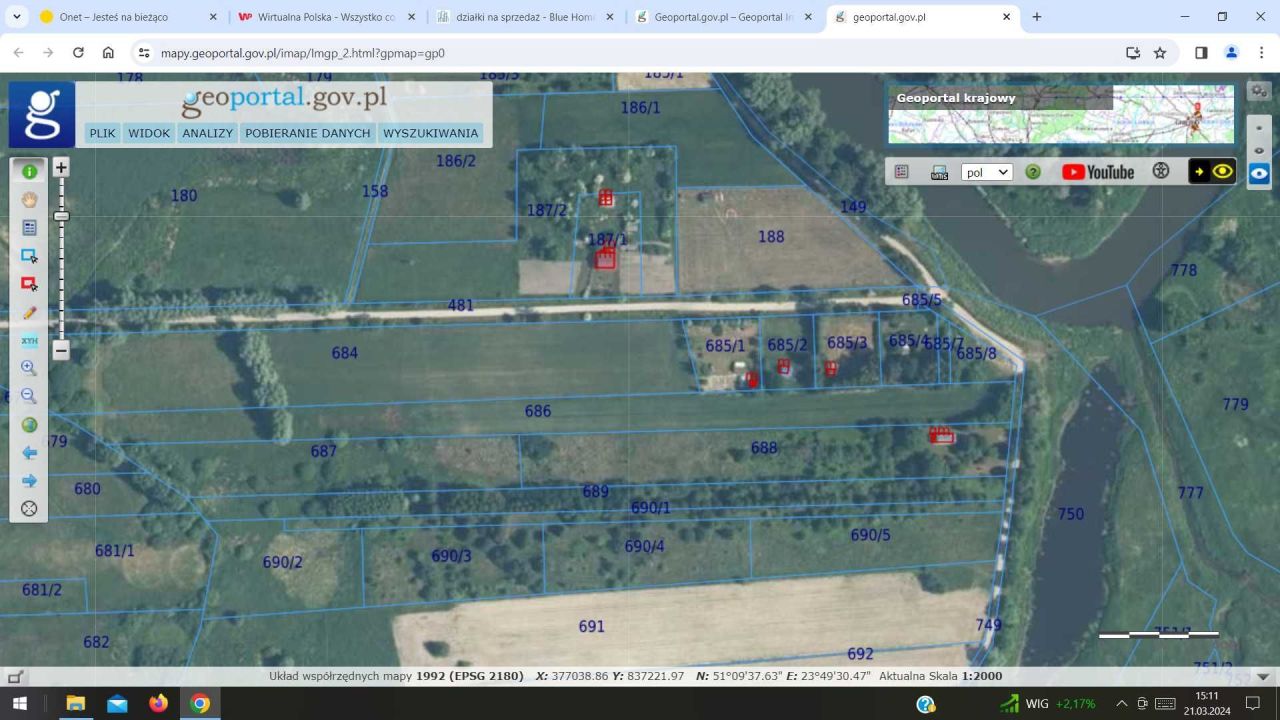Open the Chrome profile avatar

point(1232,53)
